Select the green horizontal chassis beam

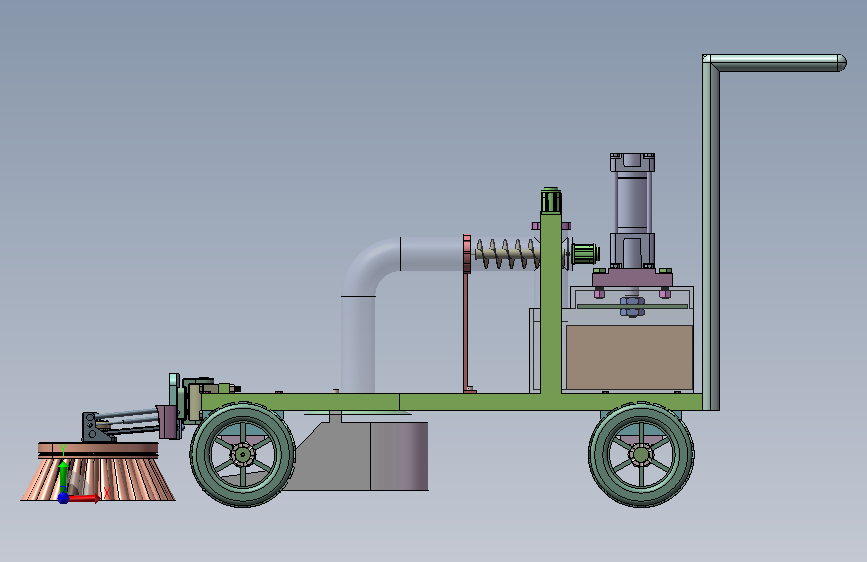pyautogui.click(x=451, y=402)
